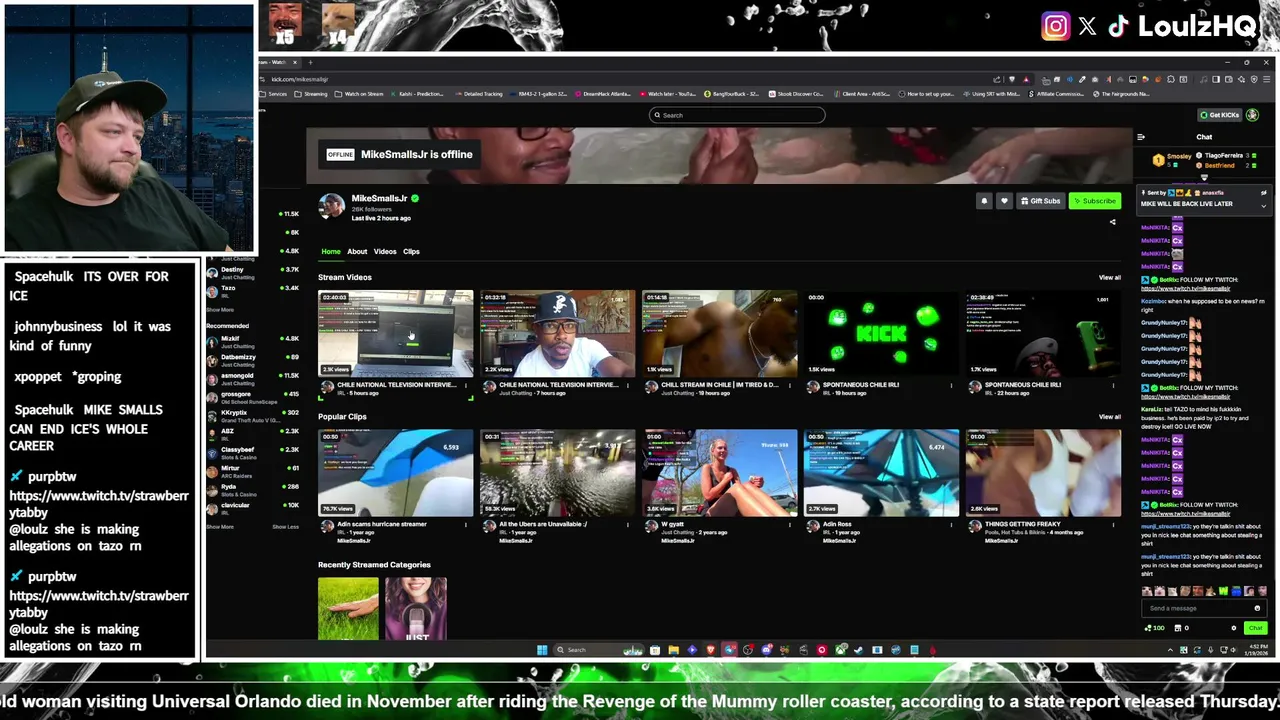
Task: Open Destiny channel in sidebar
Action: (x=250, y=272)
